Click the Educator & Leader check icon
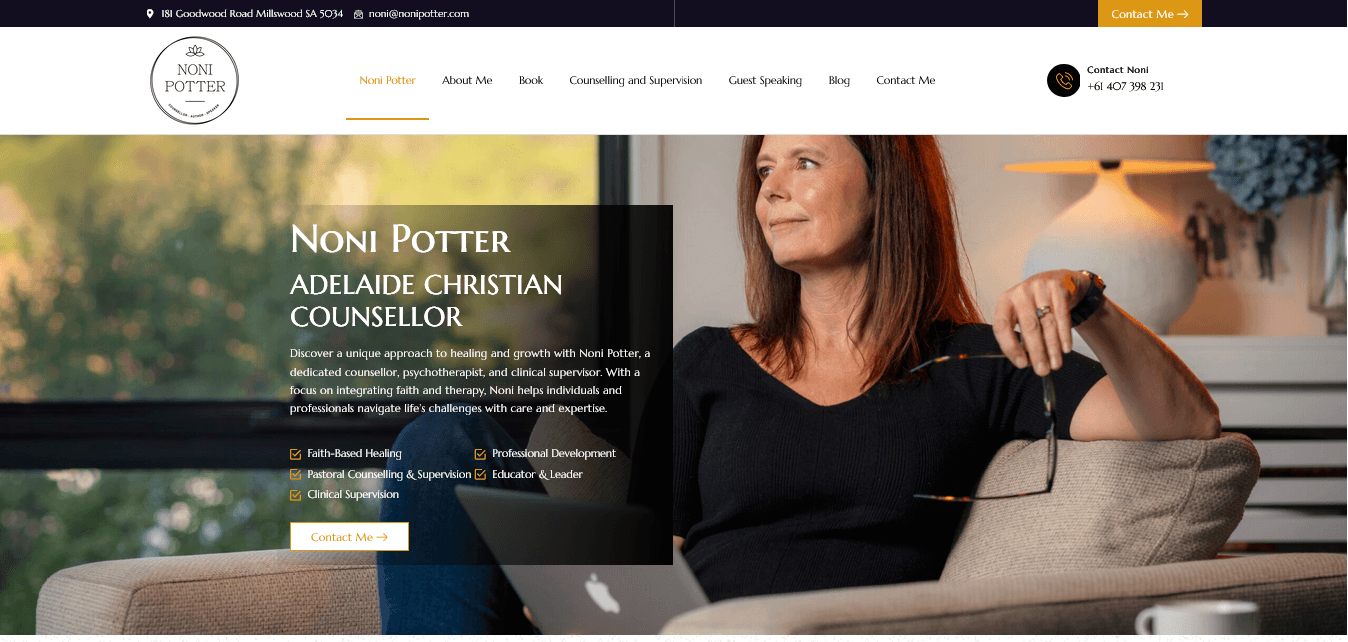Screen dimensions: 1348x642 click(480, 475)
